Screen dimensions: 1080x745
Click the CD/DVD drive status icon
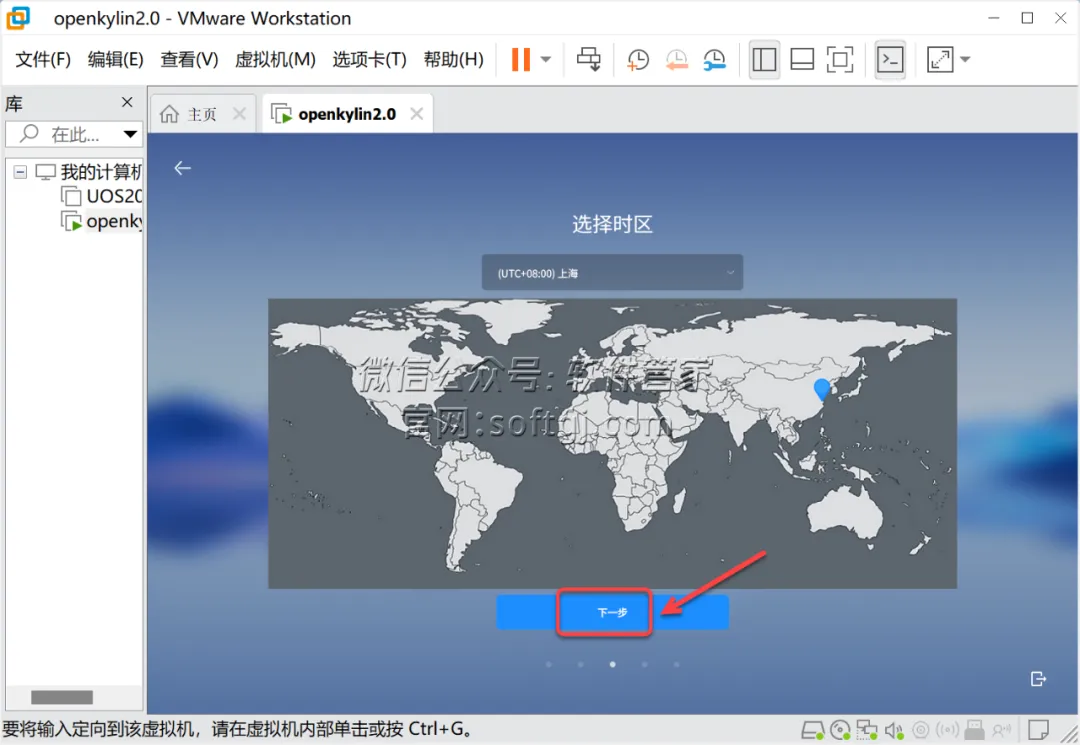[x=840, y=730]
